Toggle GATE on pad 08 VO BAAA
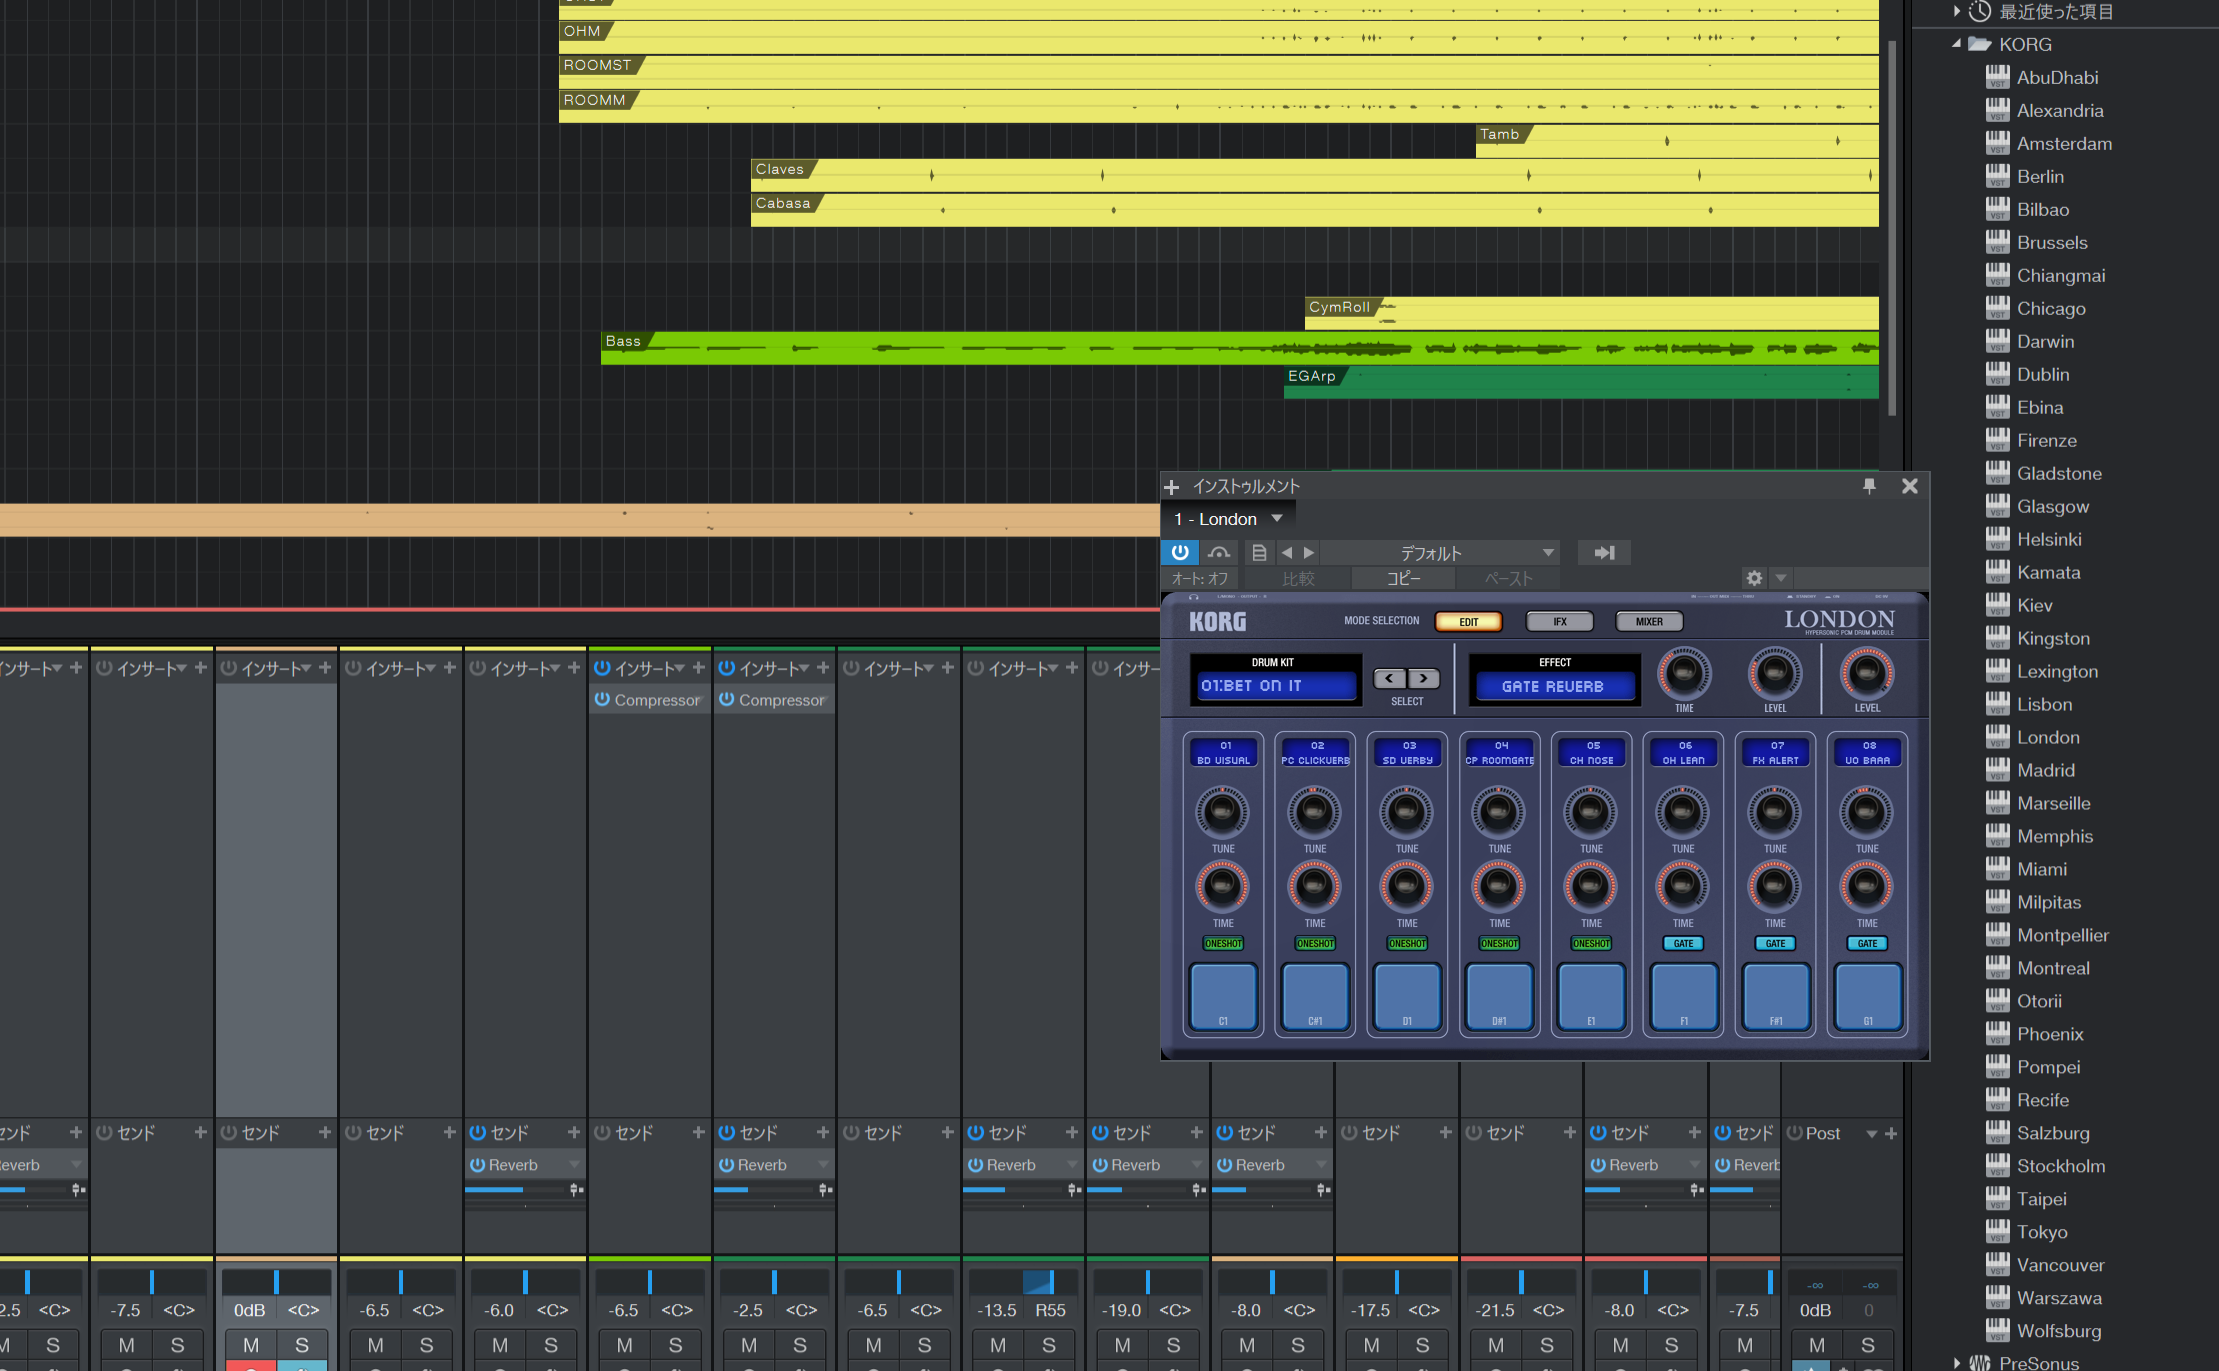Image resolution: width=2219 pixels, height=1371 pixels. click(x=1868, y=943)
